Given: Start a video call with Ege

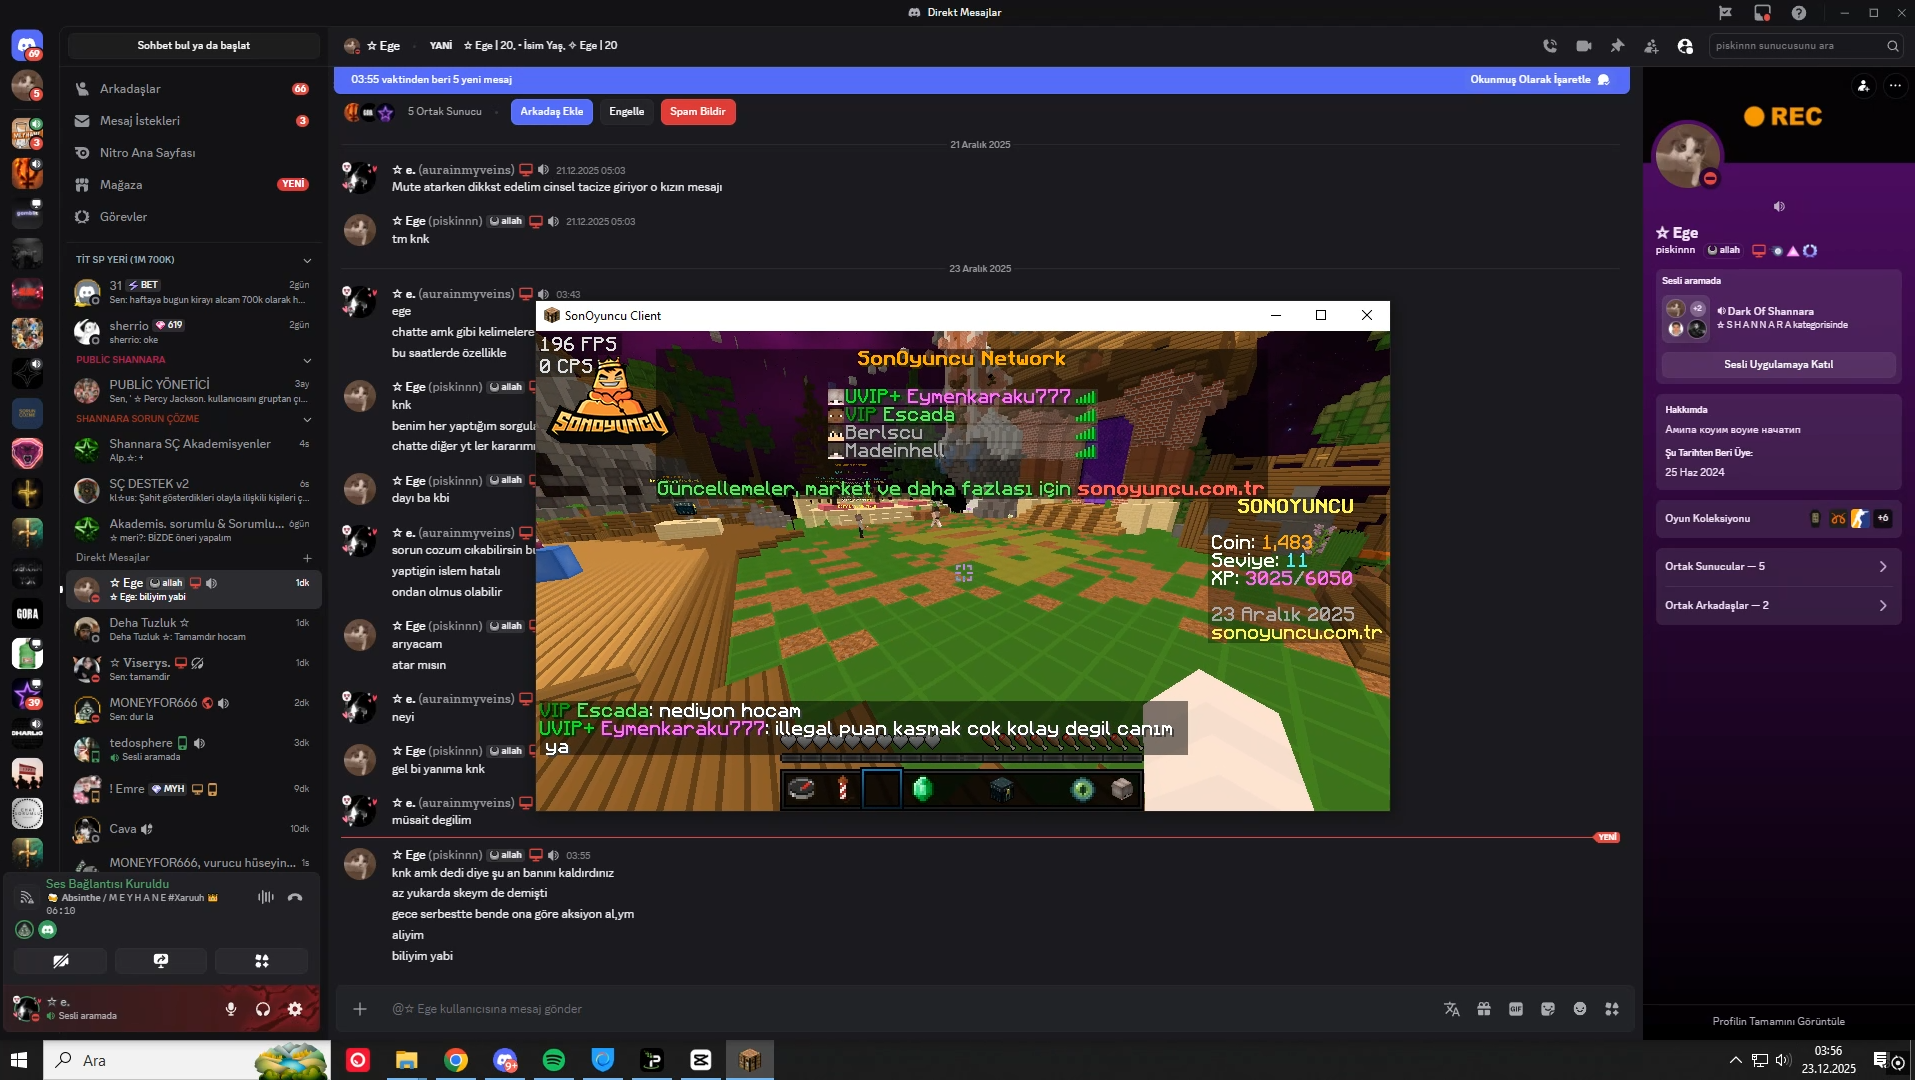Looking at the screenshot, I should tap(1584, 46).
